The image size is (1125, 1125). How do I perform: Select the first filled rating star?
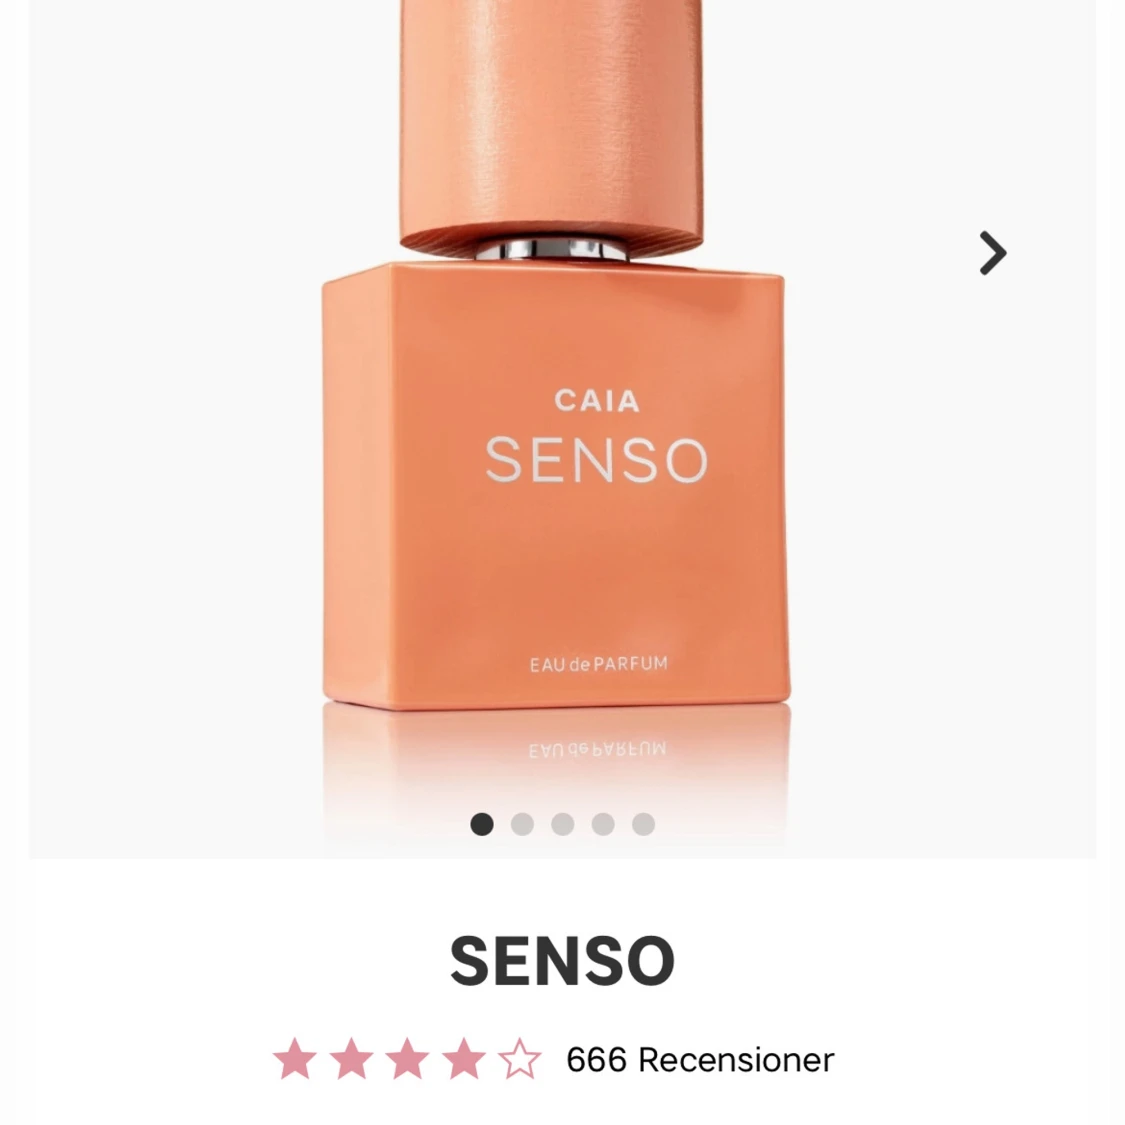[x=294, y=1058]
